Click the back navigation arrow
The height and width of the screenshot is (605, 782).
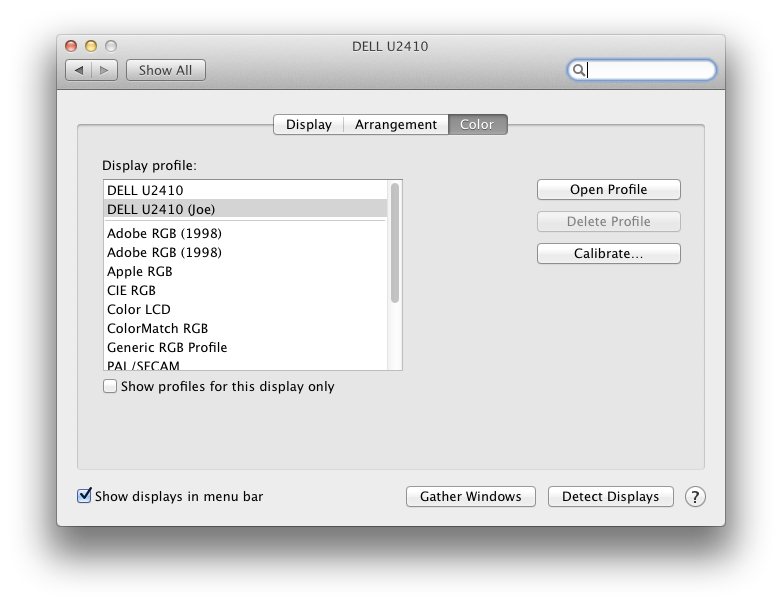tap(79, 70)
